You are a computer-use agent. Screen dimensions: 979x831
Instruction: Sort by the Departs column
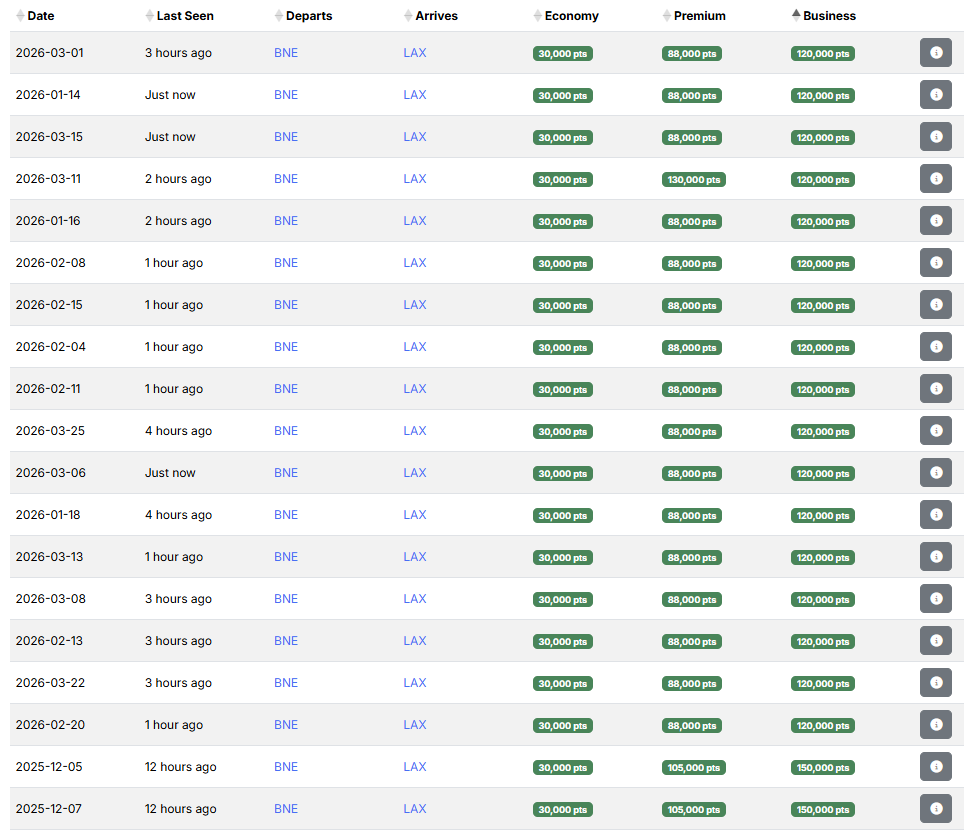[x=308, y=16]
